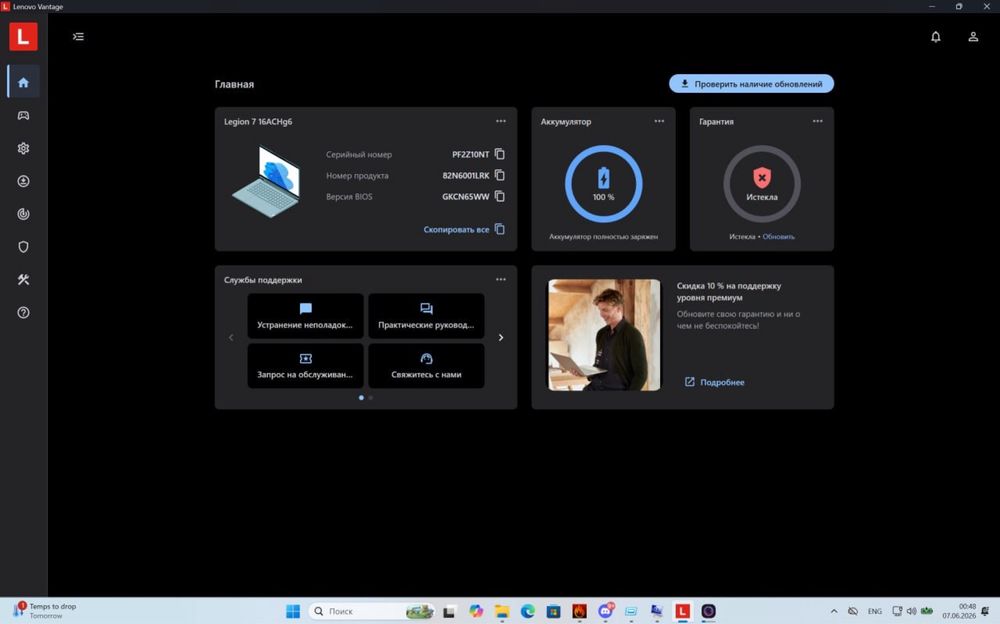Expand the sidebar navigation menu

point(78,36)
